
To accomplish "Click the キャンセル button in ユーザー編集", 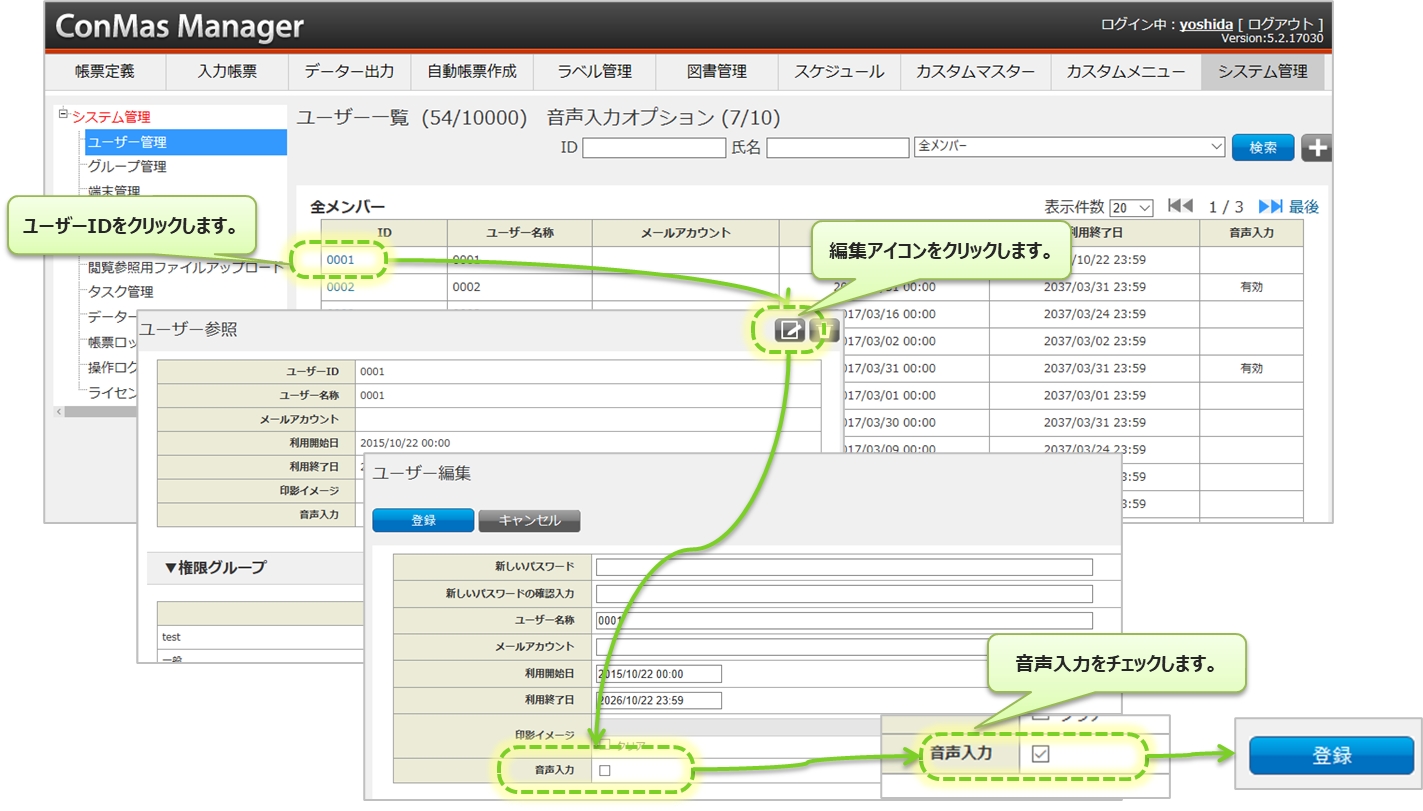I will pyautogui.click(x=529, y=521).
